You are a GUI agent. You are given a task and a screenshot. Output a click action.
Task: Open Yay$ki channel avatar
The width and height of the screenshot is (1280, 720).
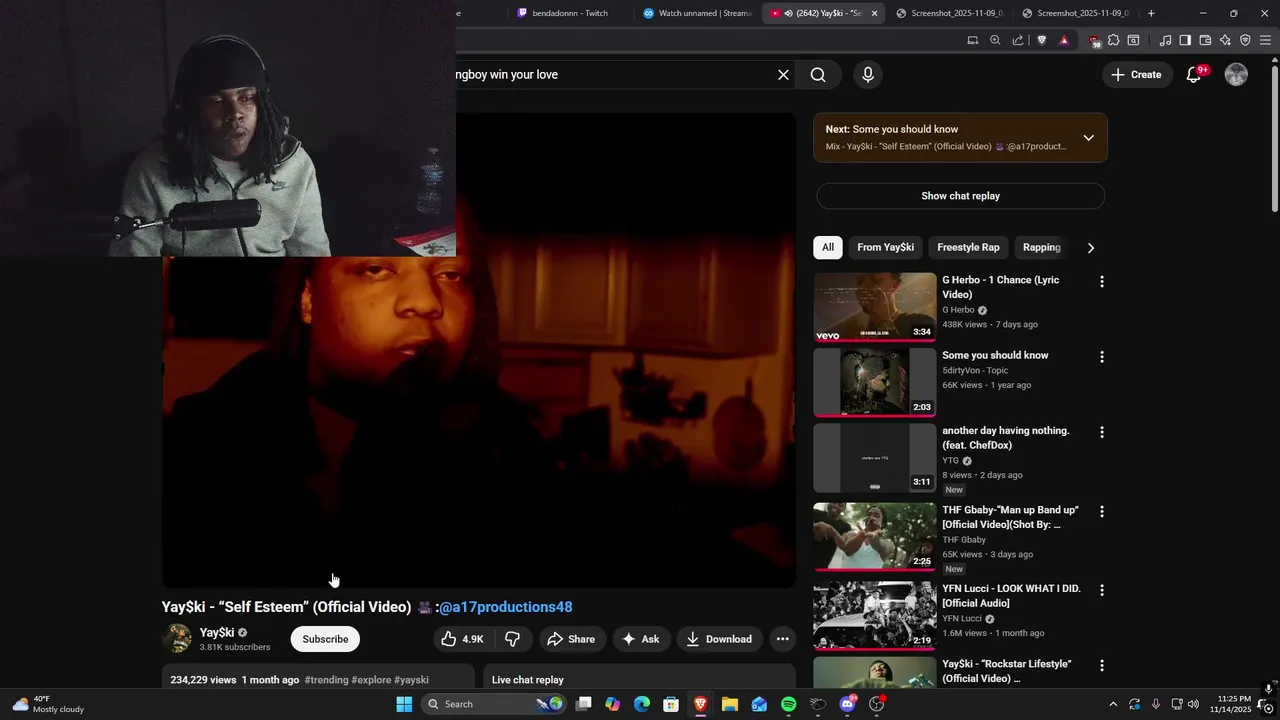[x=177, y=638]
